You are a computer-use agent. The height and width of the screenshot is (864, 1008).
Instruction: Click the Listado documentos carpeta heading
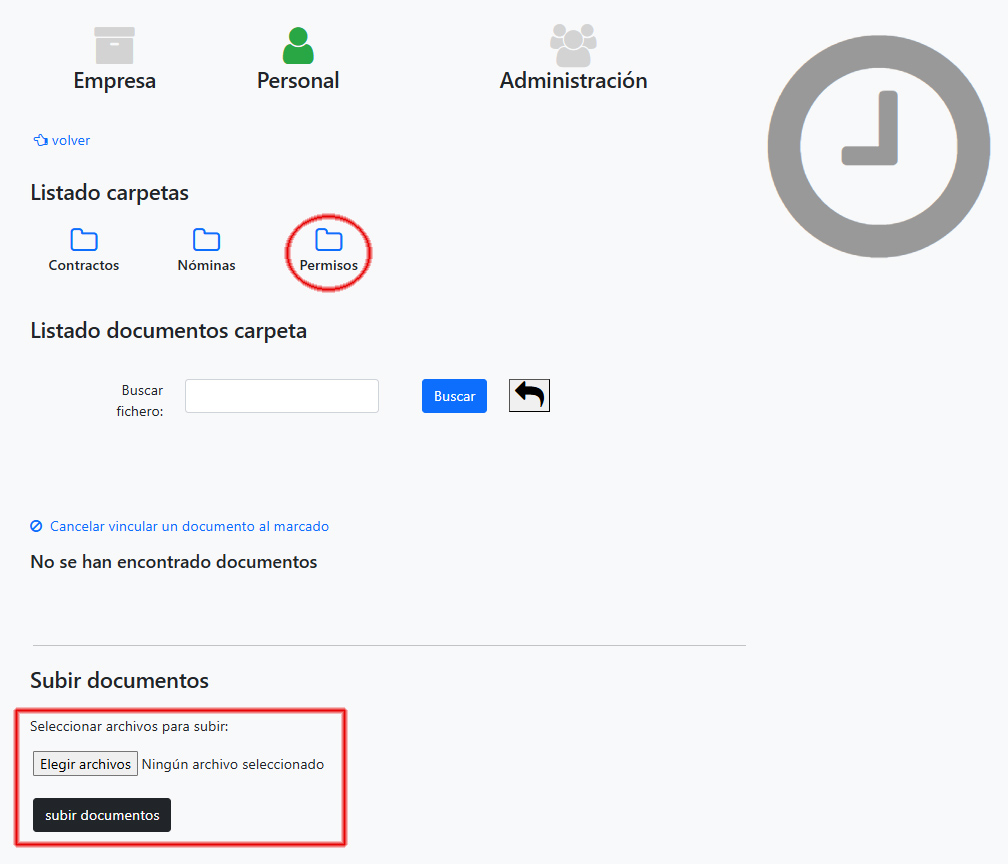pos(168,330)
